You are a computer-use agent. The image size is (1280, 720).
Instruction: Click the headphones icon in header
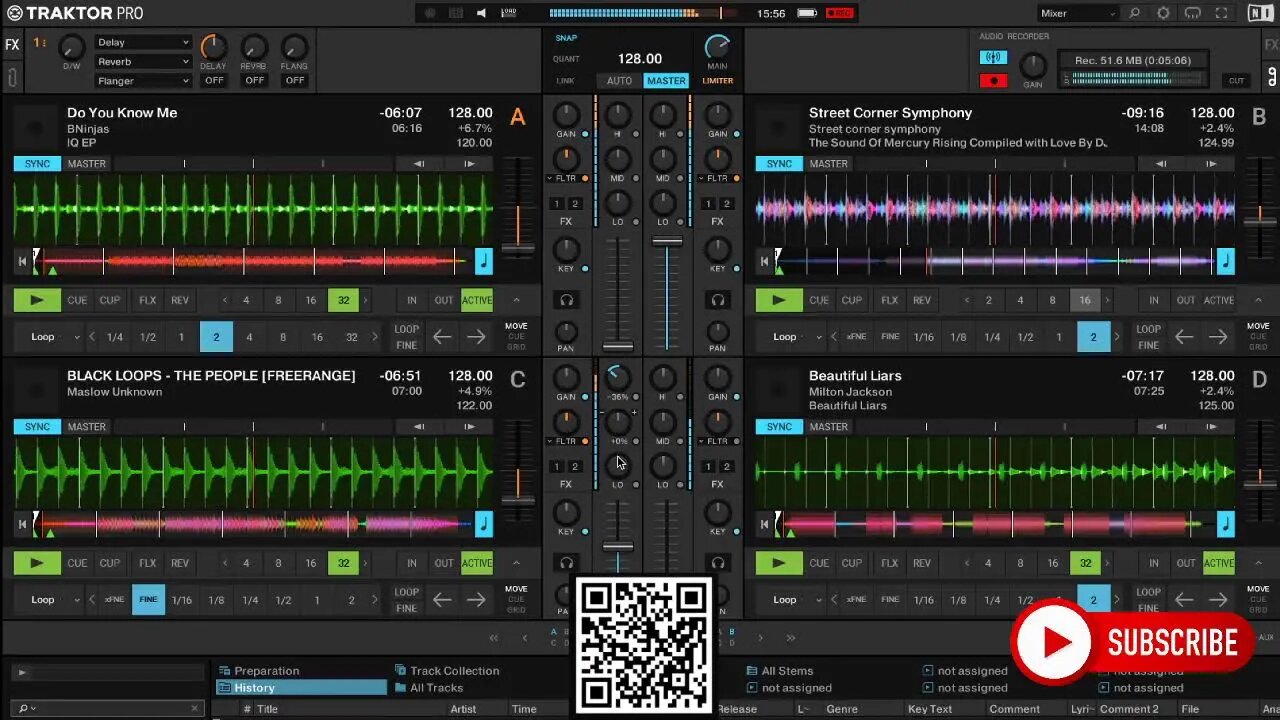tap(1192, 13)
